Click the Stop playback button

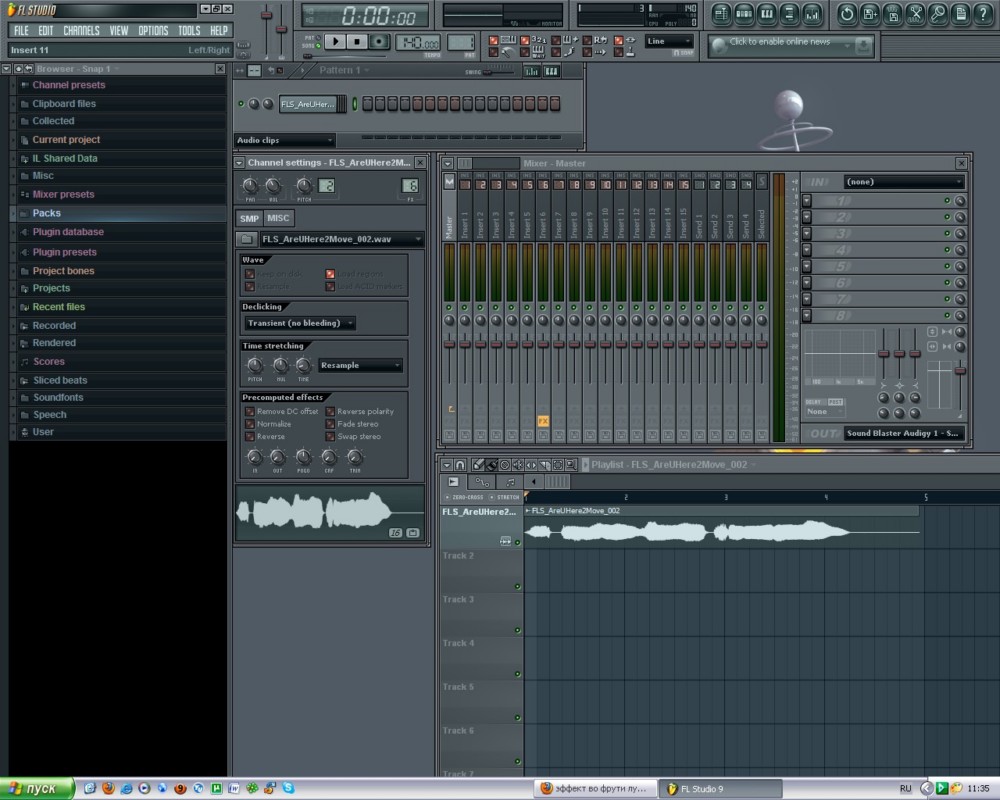(x=358, y=41)
